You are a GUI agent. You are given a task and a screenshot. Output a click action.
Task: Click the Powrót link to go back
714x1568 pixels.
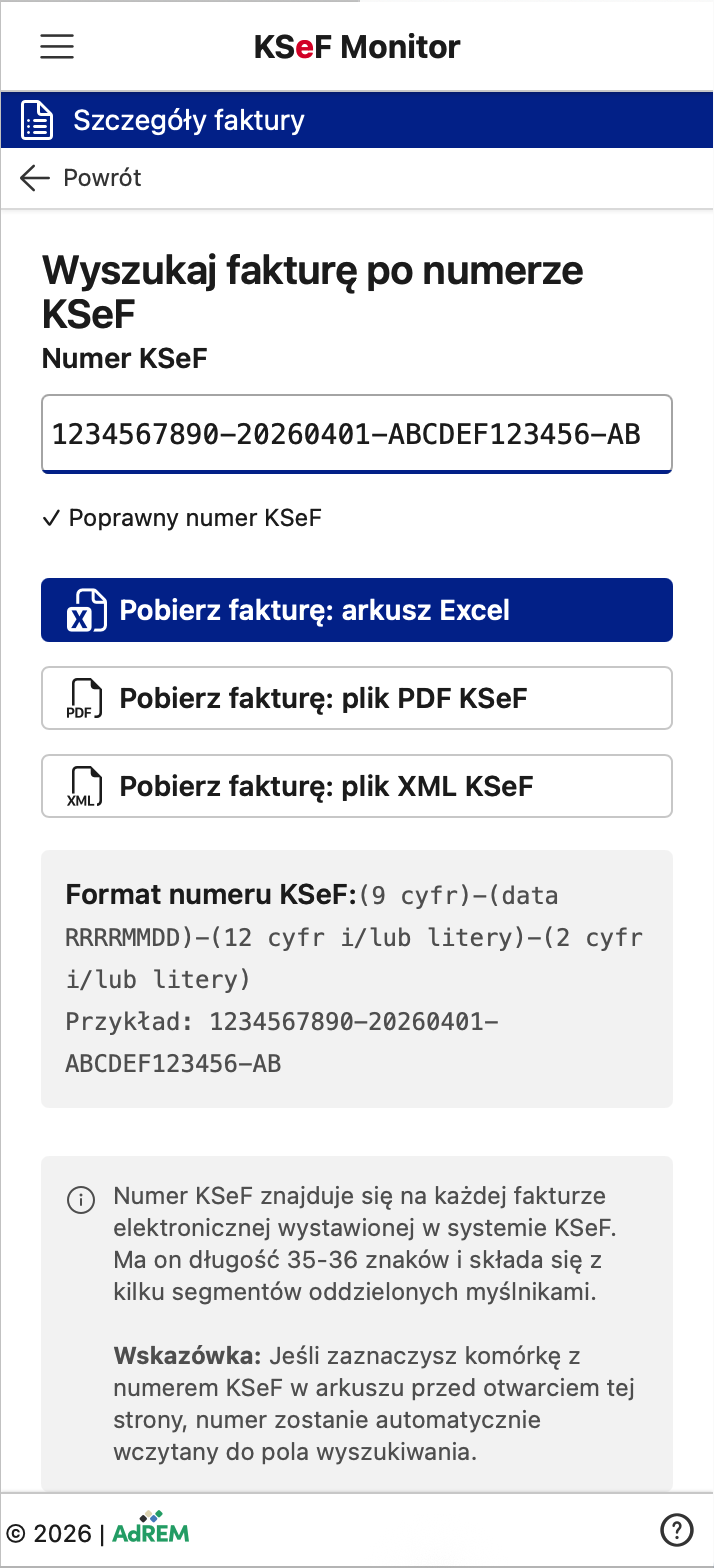coord(103,178)
